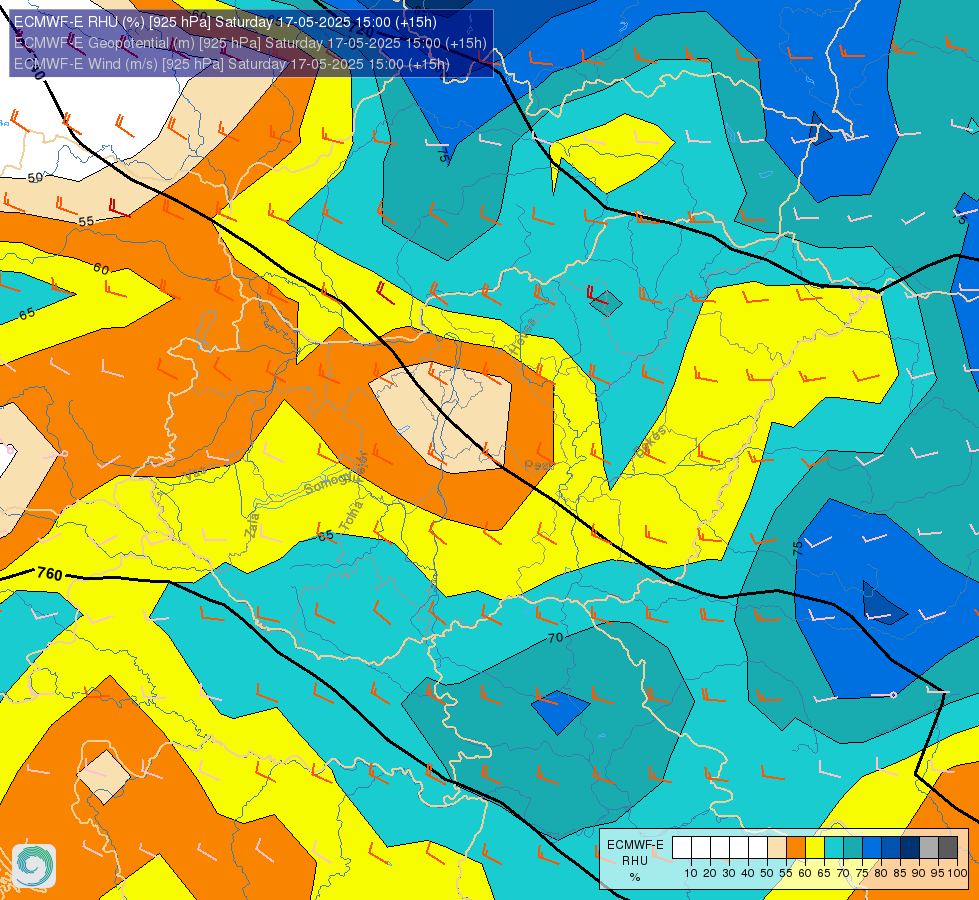Image resolution: width=979 pixels, height=900 pixels.
Task: Click the '50' humidity contour label on the map
Action: (x=36, y=177)
